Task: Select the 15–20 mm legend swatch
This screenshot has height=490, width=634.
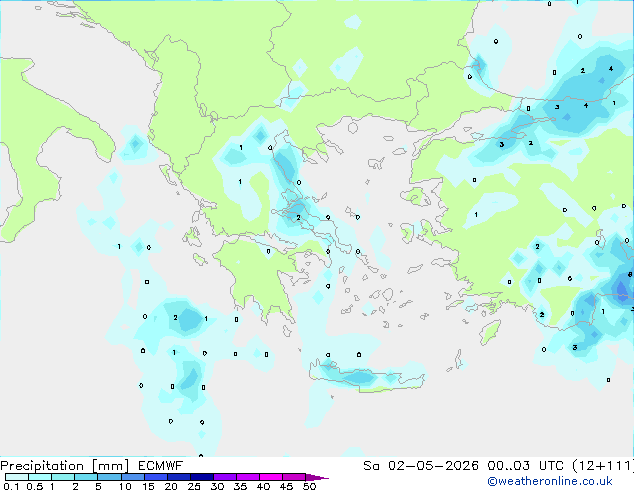Action: point(155,477)
